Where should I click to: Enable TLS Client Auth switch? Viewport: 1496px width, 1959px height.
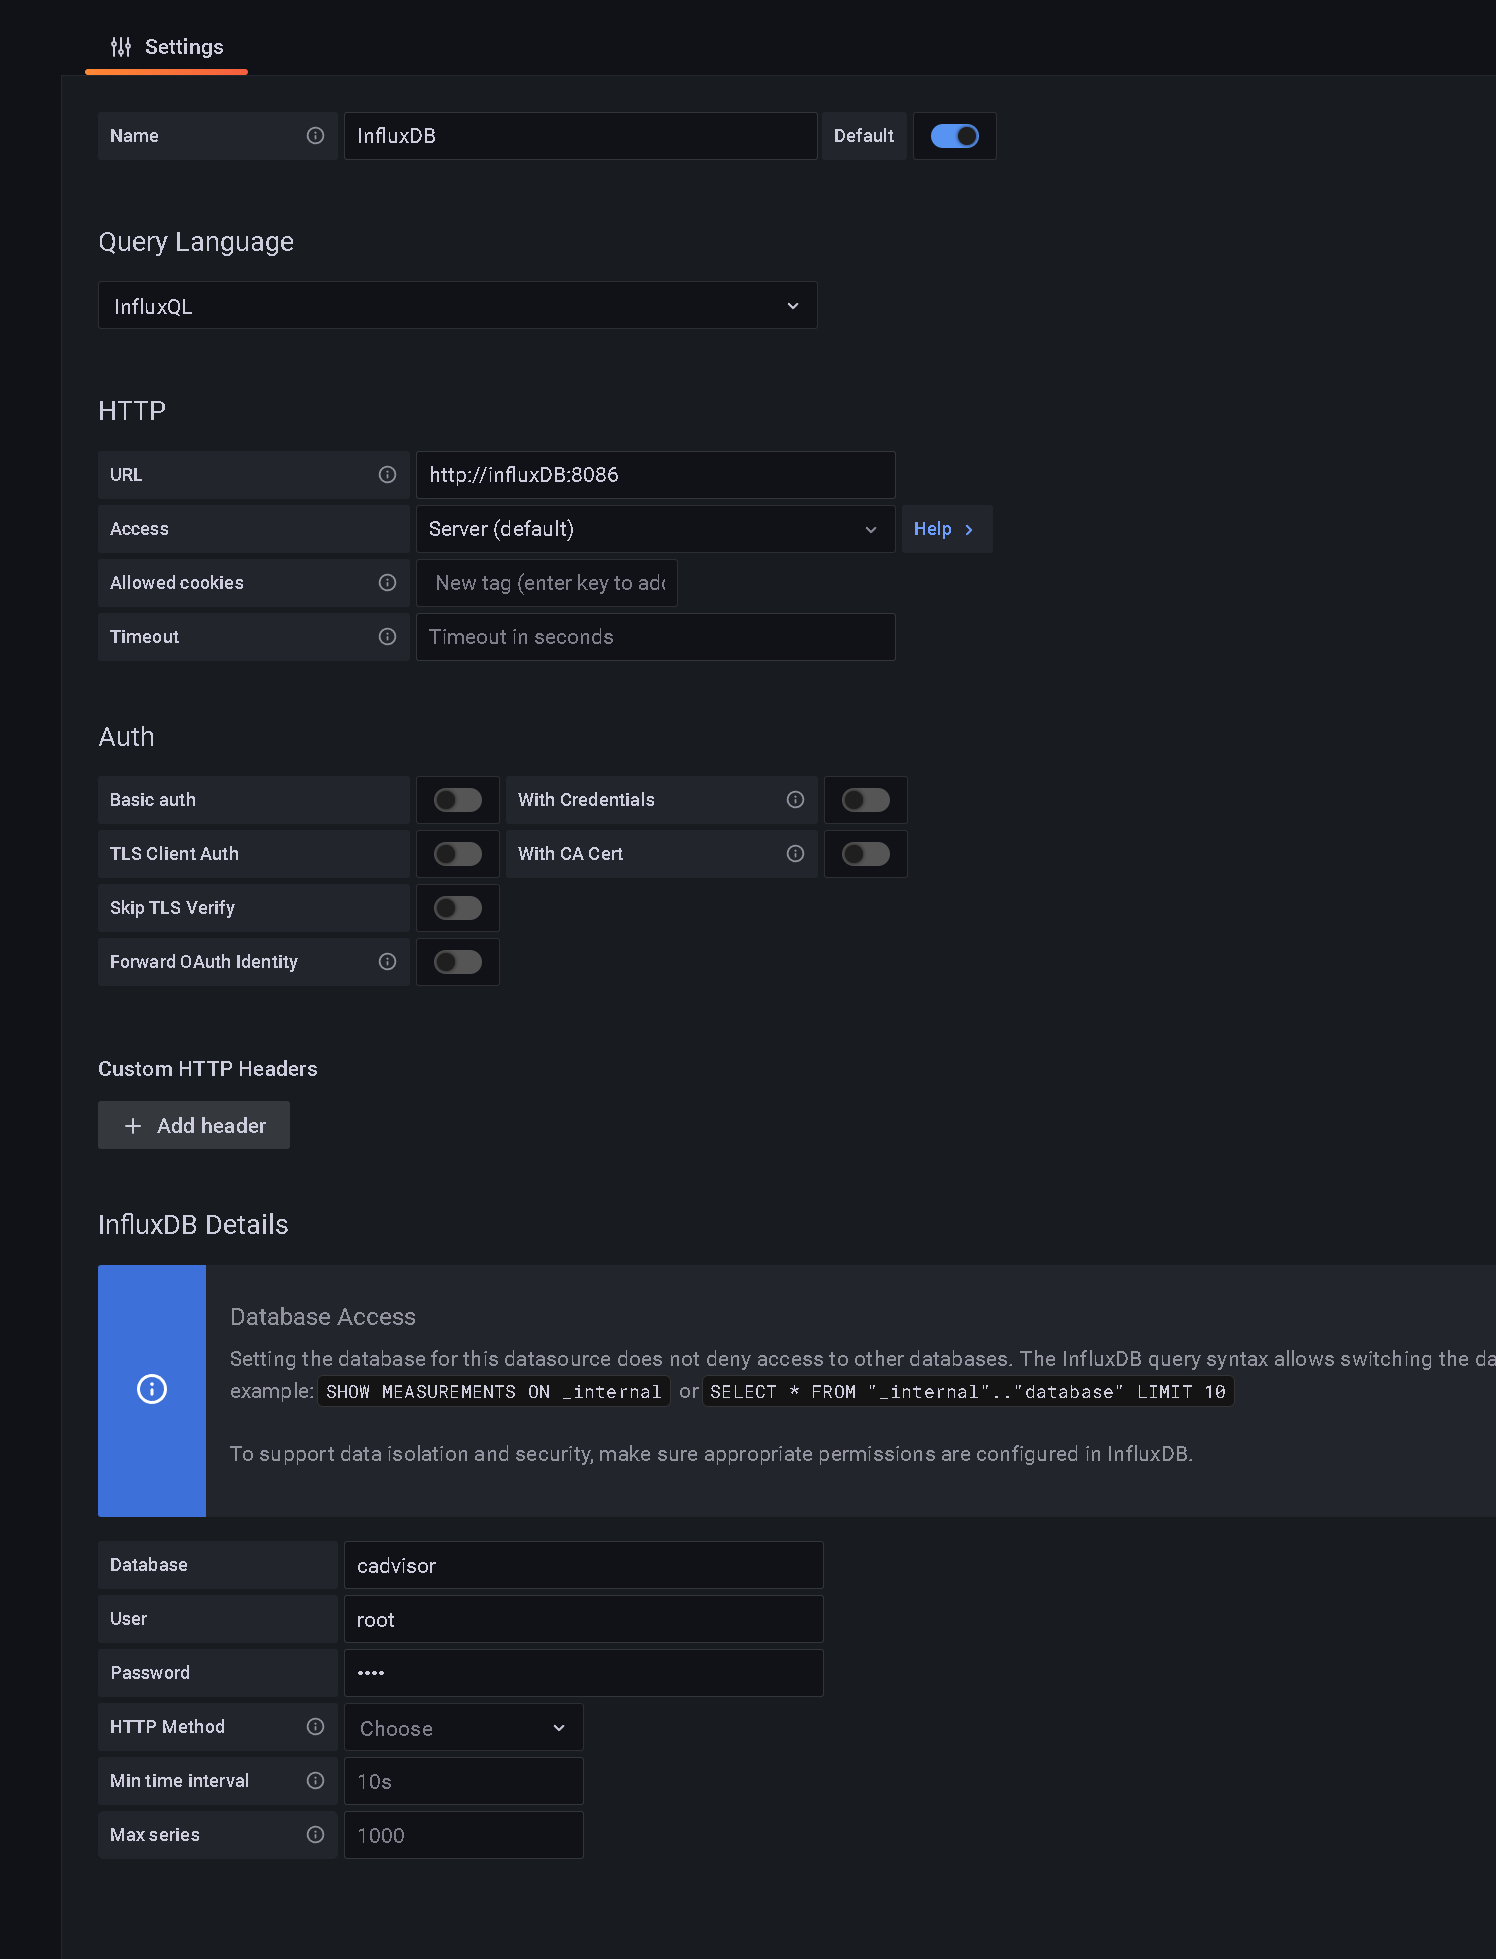[458, 854]
